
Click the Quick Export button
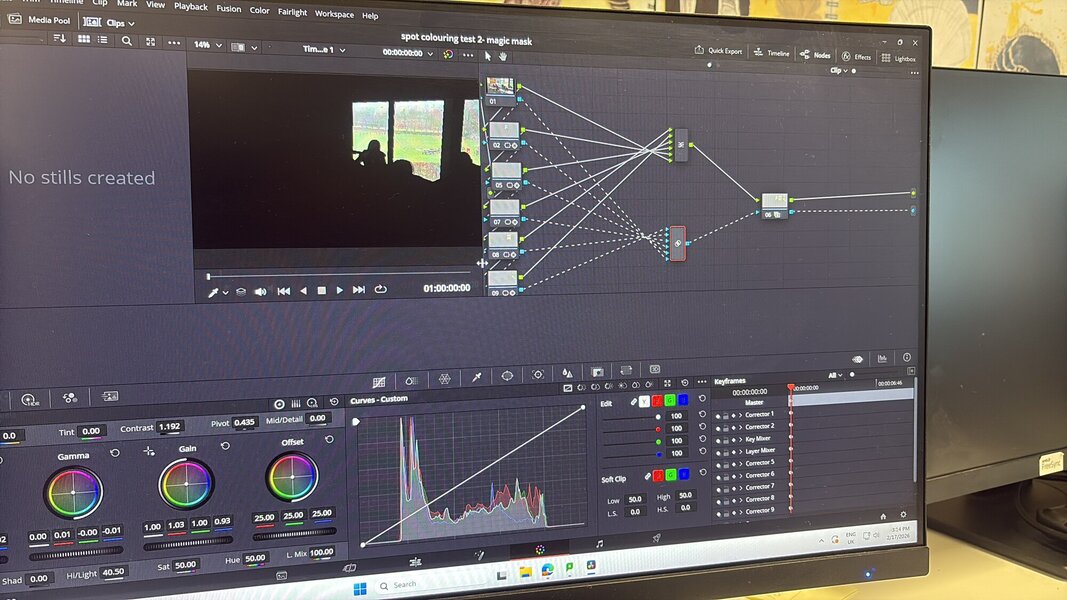(719, 50)
